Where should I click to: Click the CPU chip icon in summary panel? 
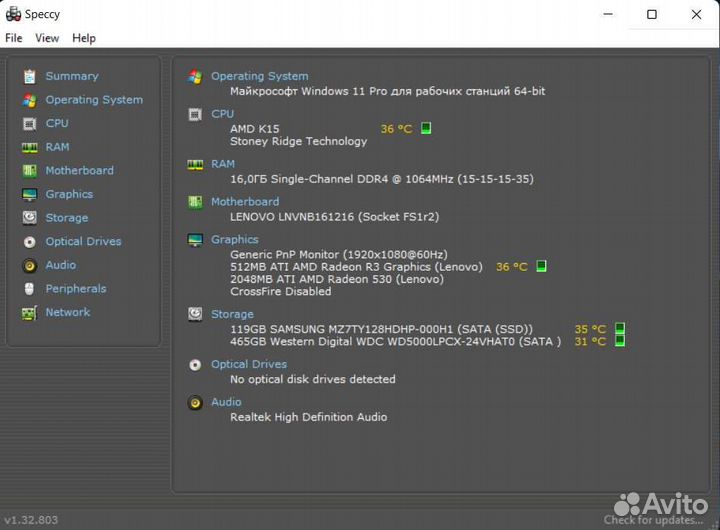(x=195, y=114)
